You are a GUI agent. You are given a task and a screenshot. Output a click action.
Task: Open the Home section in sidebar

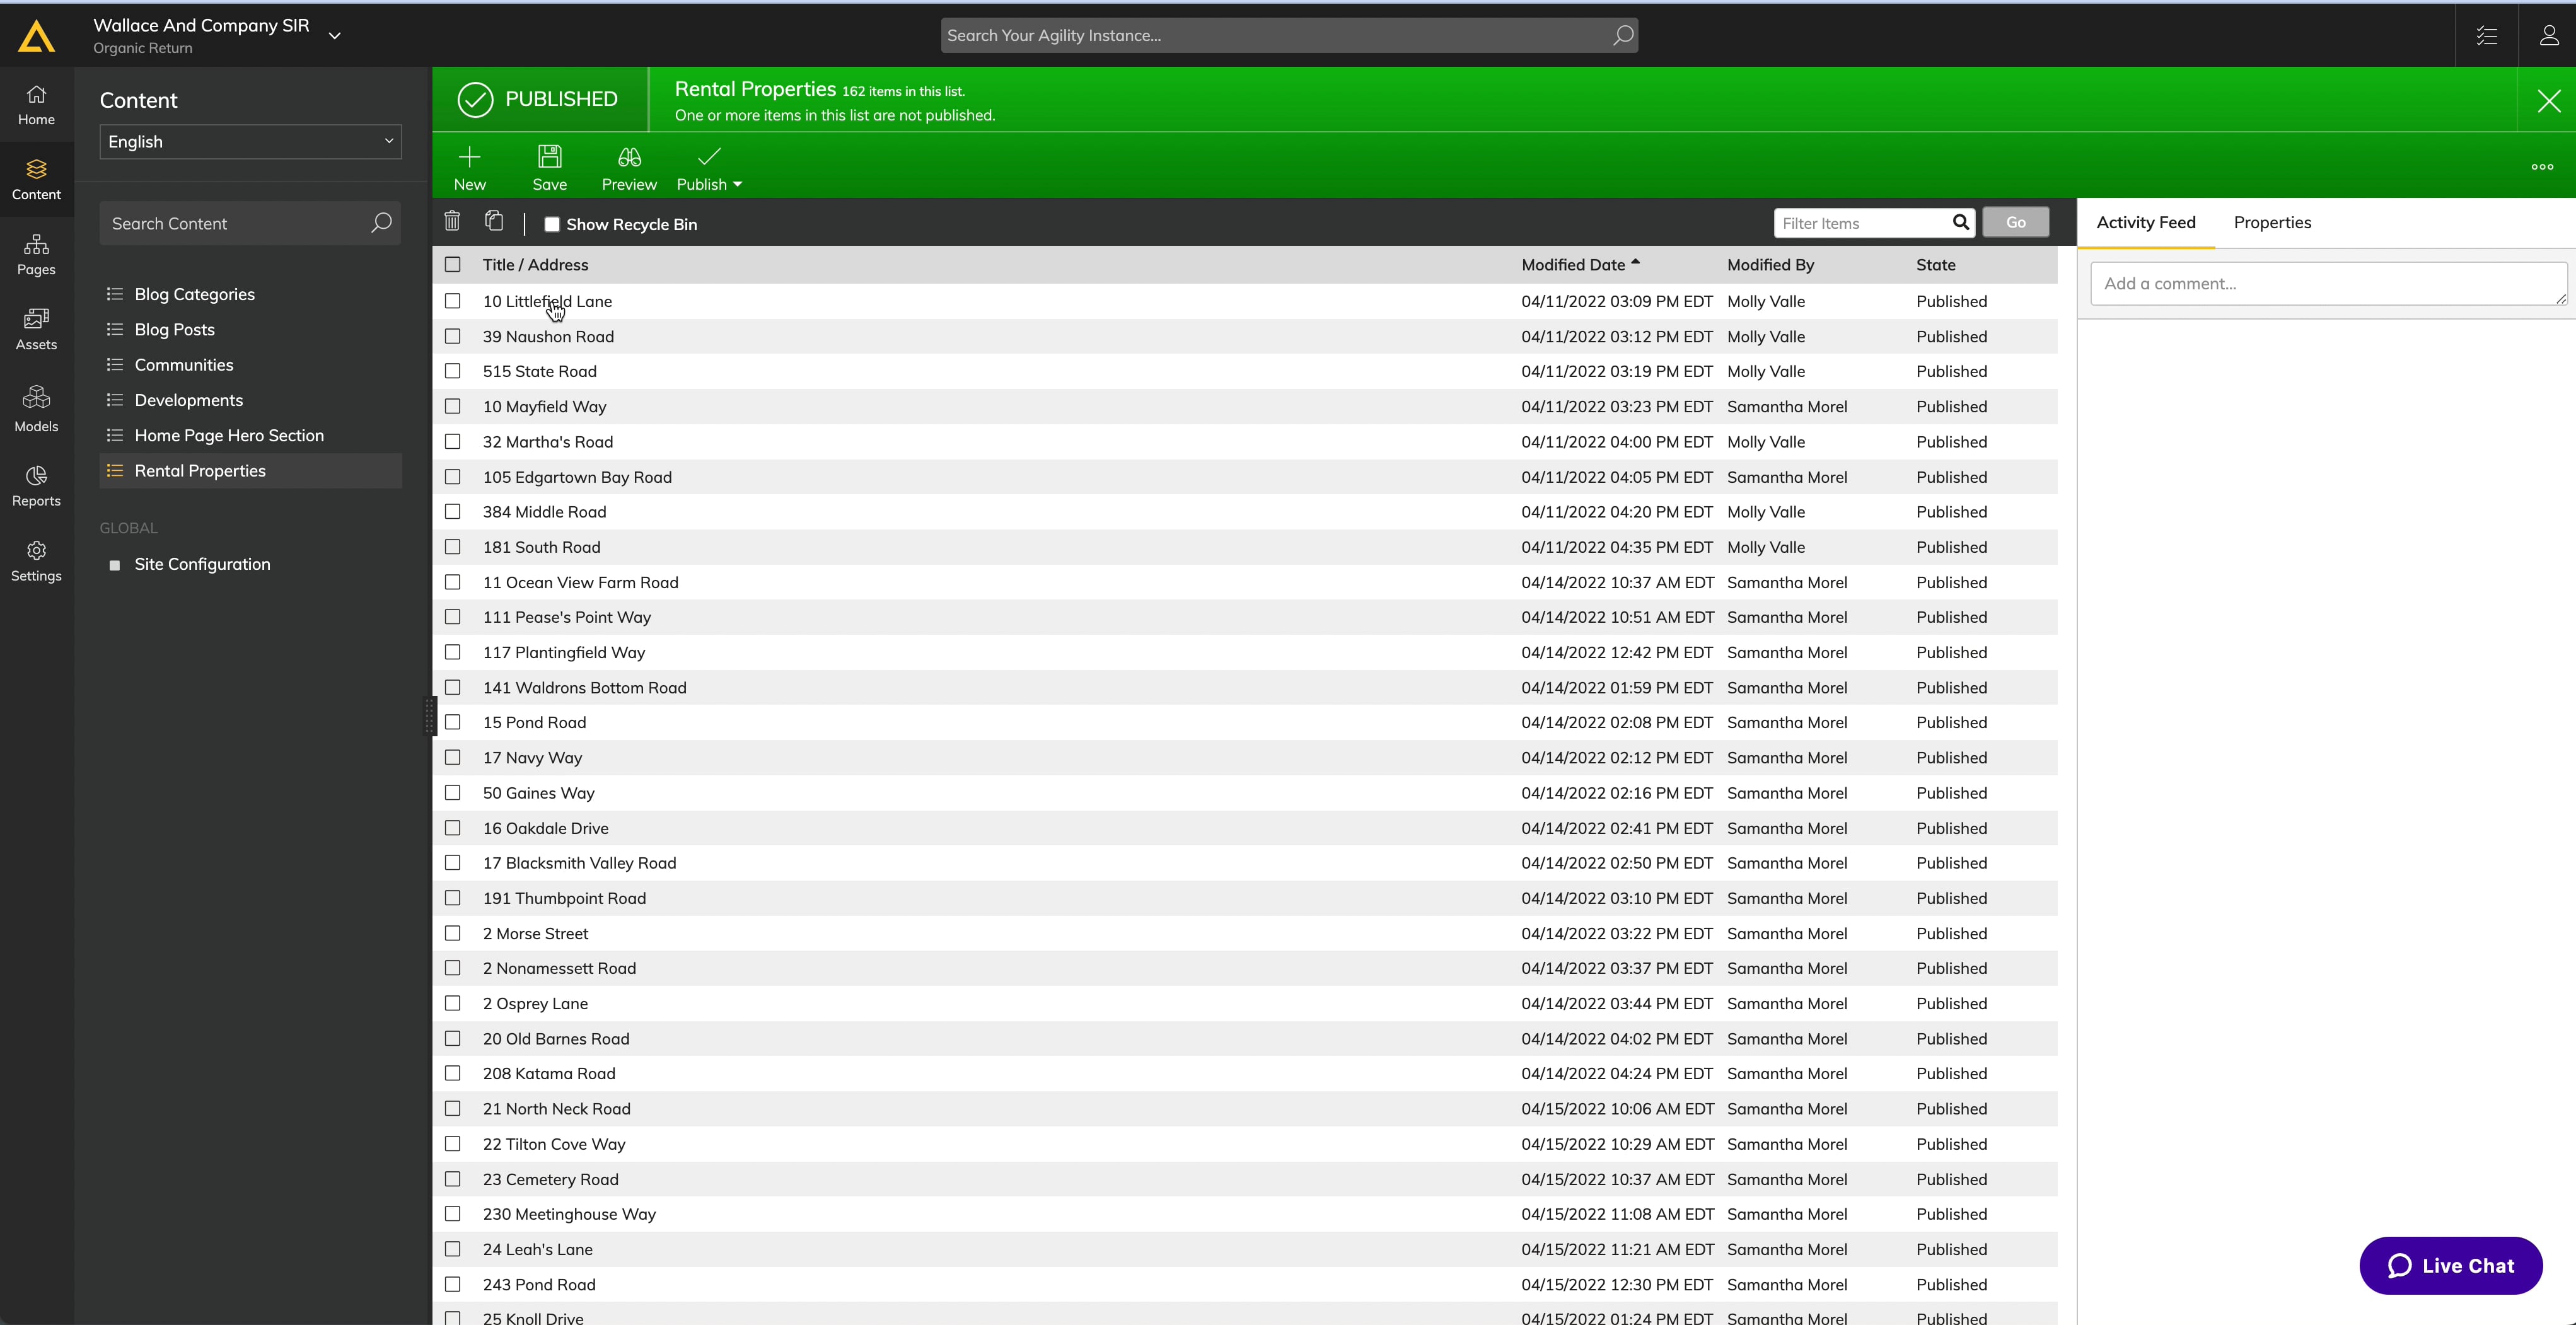(36, 105)
